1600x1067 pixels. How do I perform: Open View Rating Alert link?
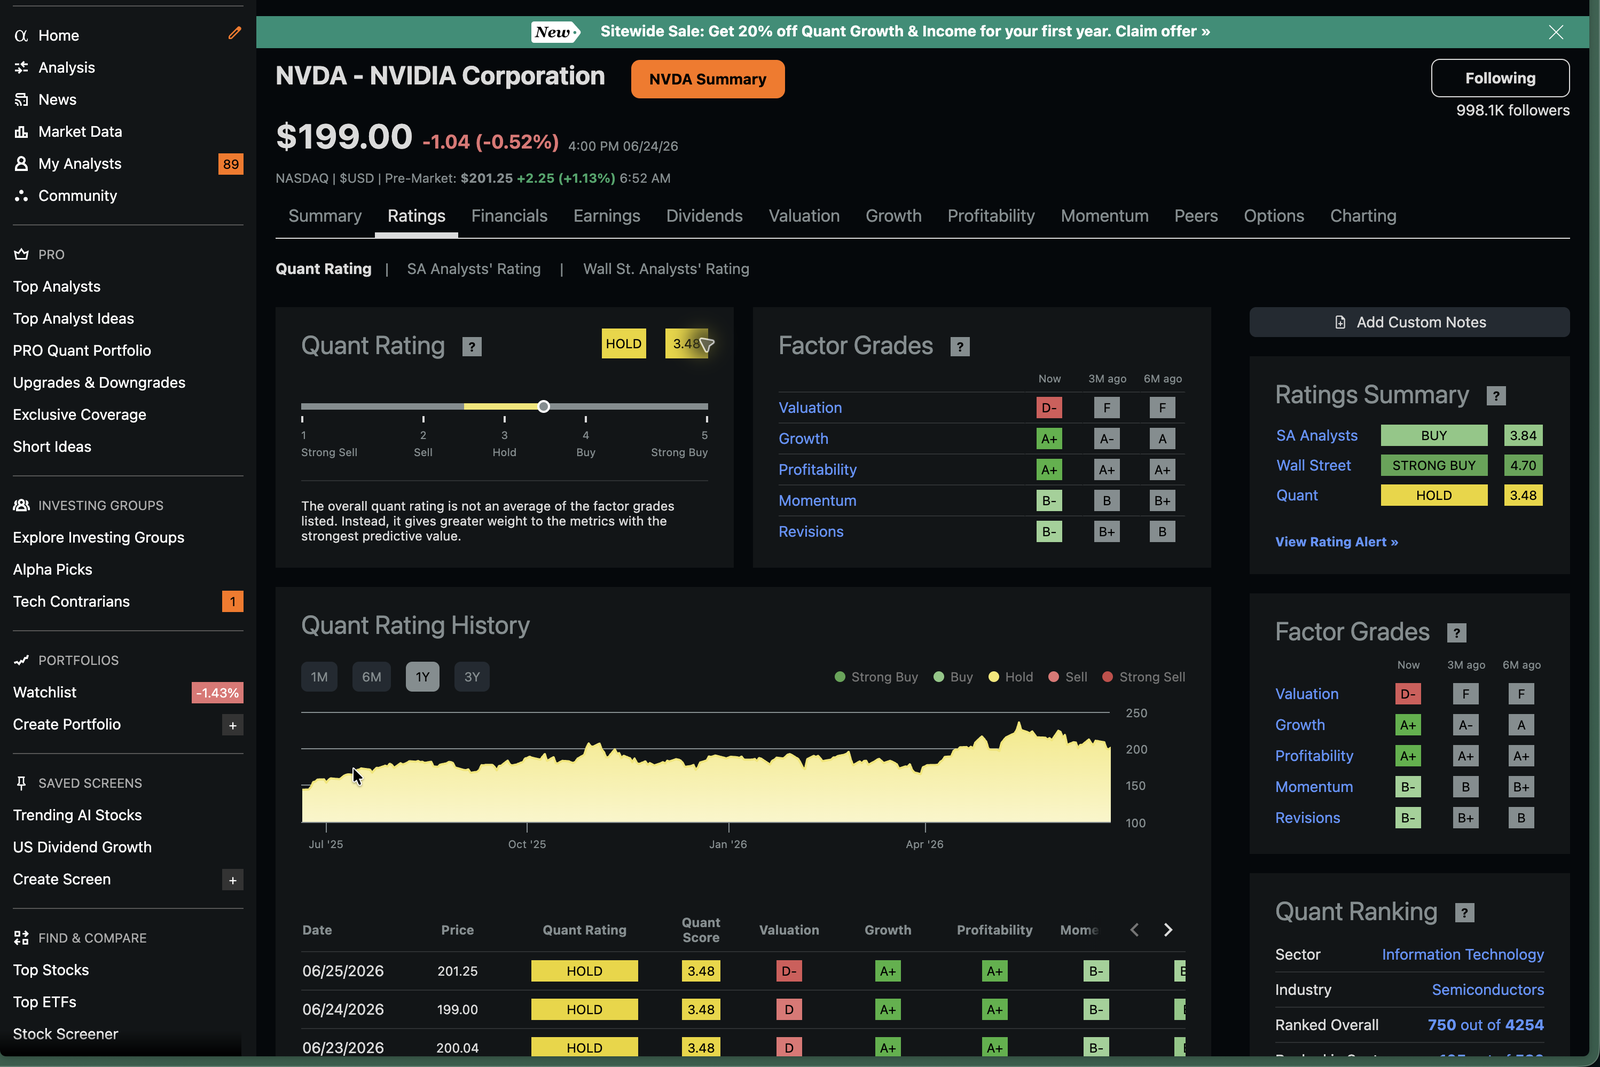coord(1337,542)
